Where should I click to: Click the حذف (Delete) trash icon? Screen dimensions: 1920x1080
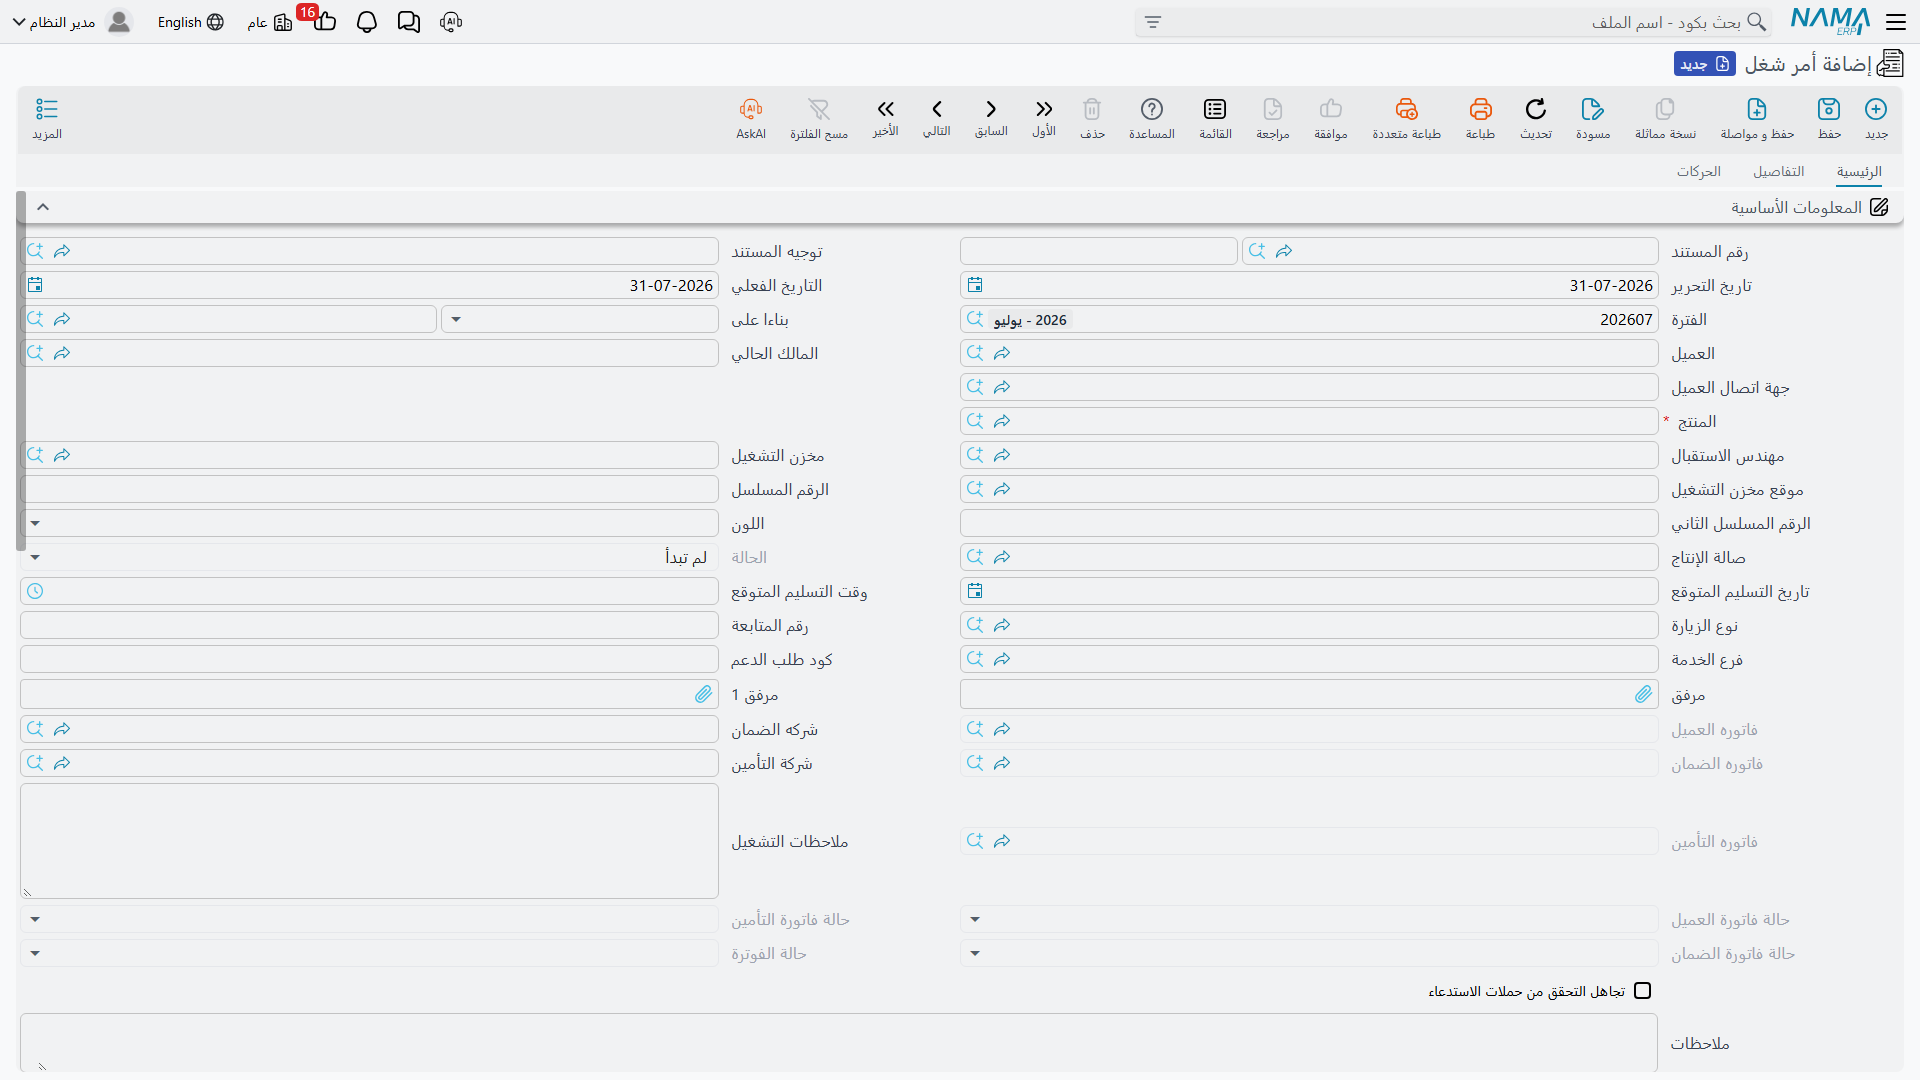pyautogui.click(x=1092, y=109)
